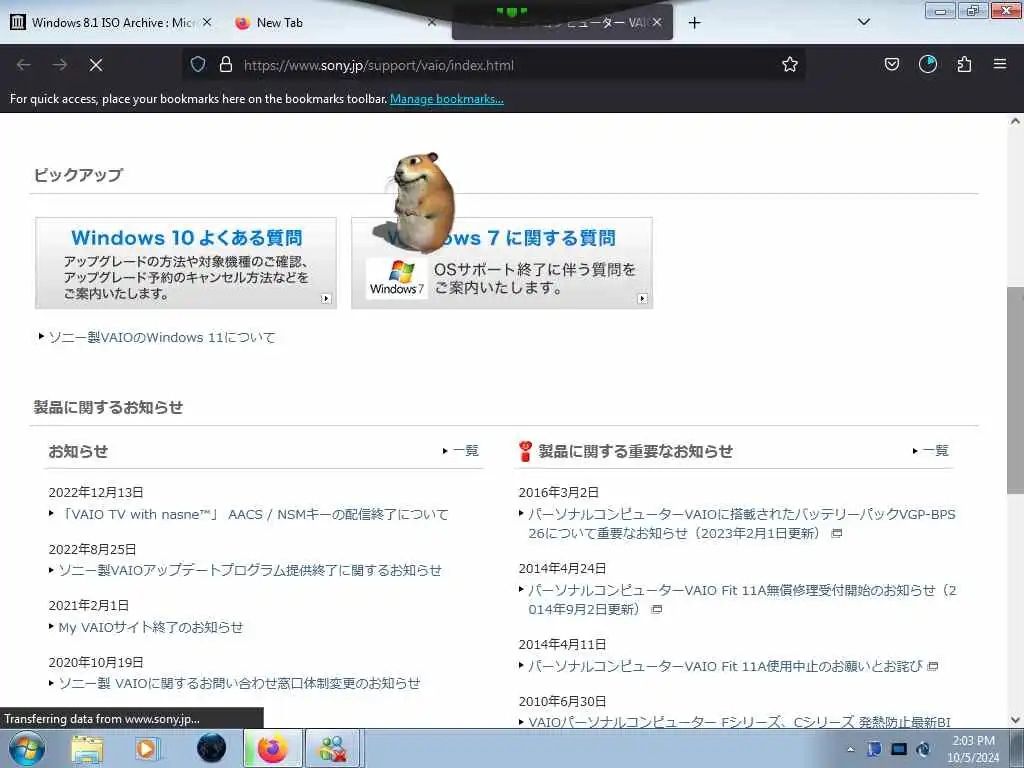Close the Windows 8.1 ISO Archive tab
The image size is (1024, 768).
pos(206,22)
